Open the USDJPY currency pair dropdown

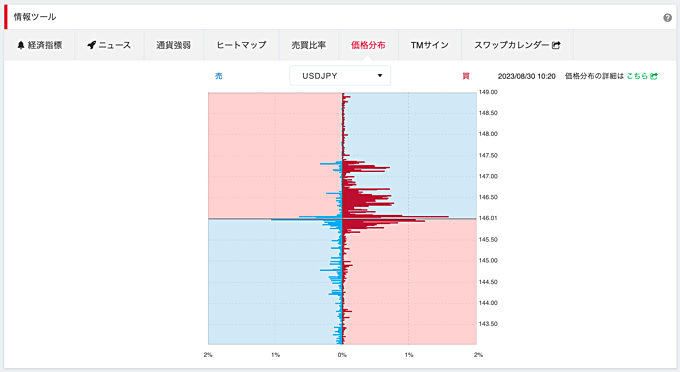(340, 76)
